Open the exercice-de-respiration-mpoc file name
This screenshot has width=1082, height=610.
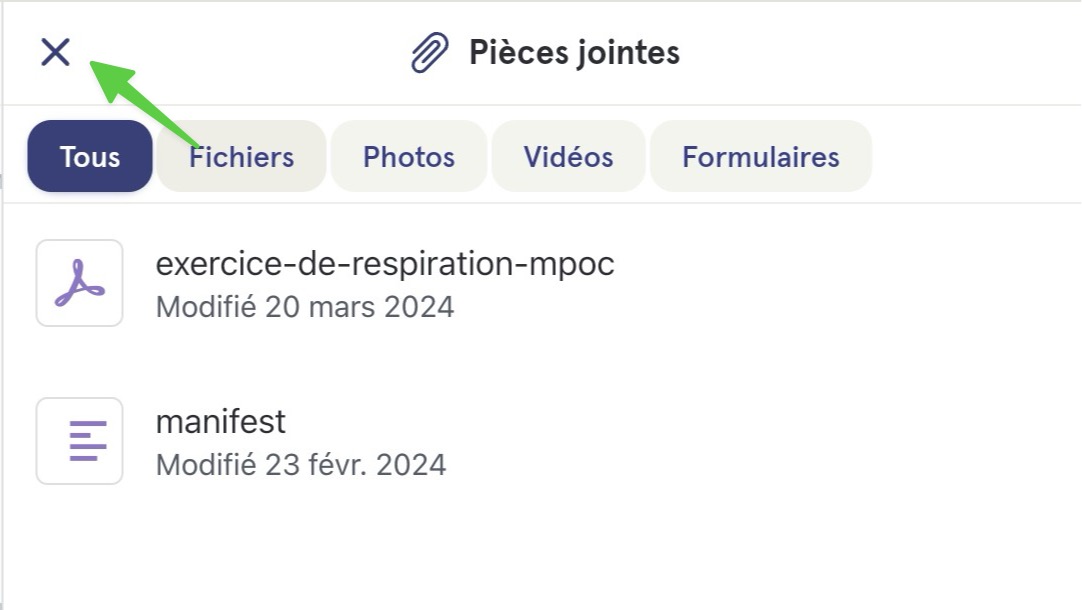[385, 264]
